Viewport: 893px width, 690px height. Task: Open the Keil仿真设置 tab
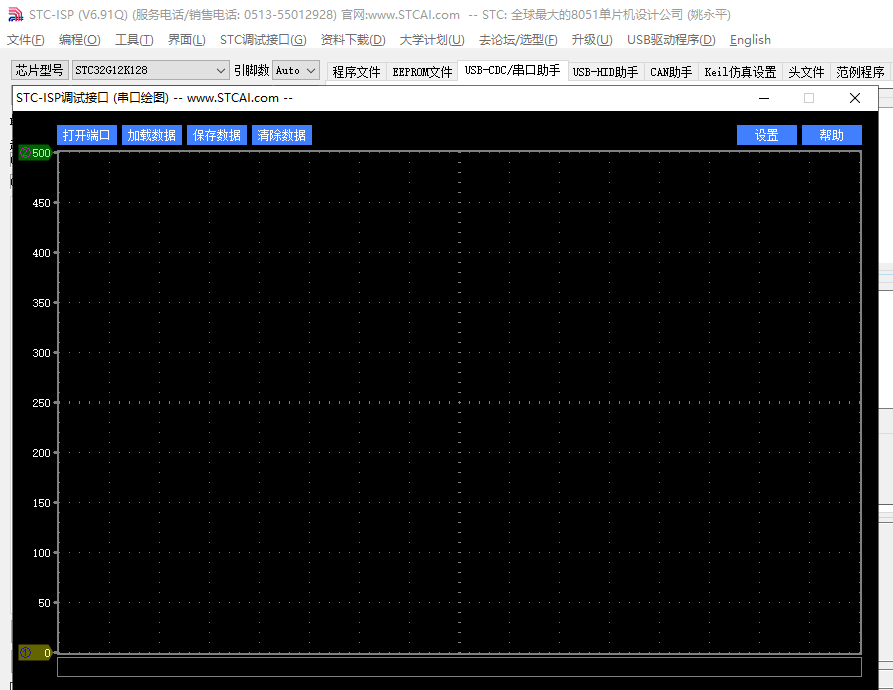(740, 72)
